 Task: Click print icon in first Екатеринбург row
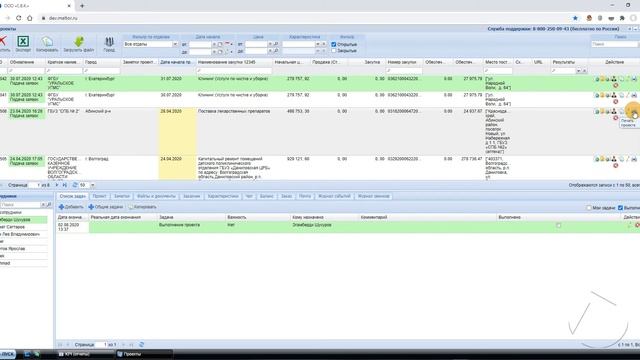point(634,79)
